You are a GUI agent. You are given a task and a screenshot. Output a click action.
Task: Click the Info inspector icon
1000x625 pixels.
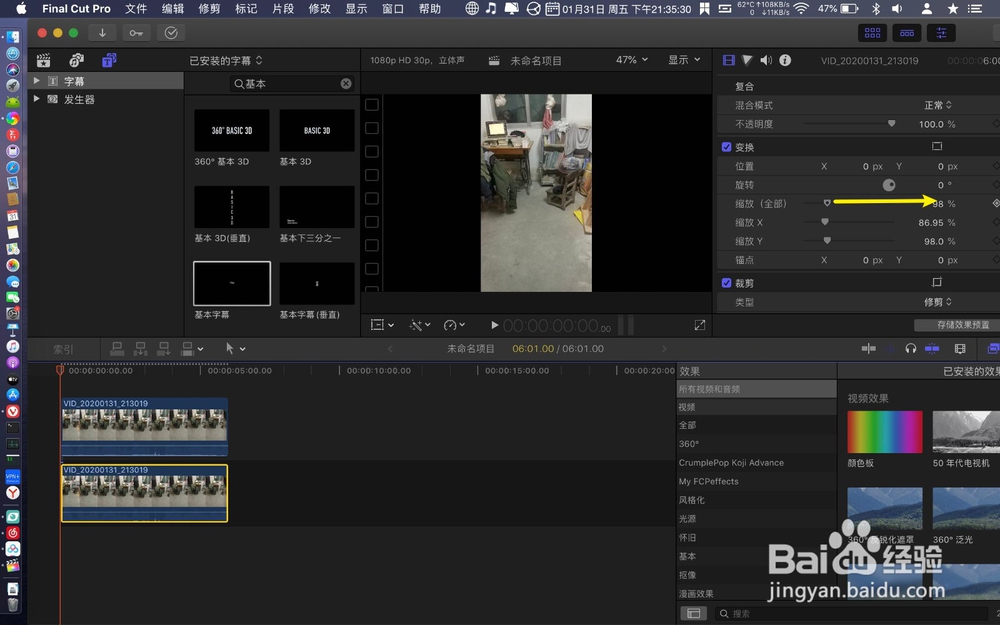coord(786,60)
